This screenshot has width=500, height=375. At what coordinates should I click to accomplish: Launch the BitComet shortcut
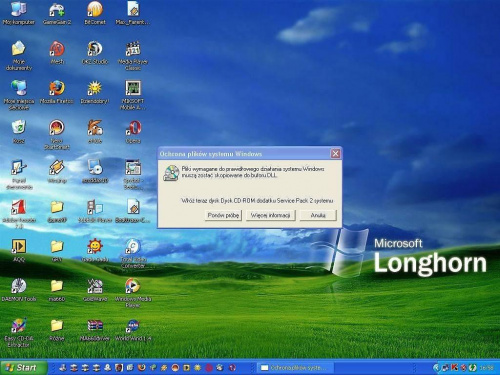(x=95, y=13)
